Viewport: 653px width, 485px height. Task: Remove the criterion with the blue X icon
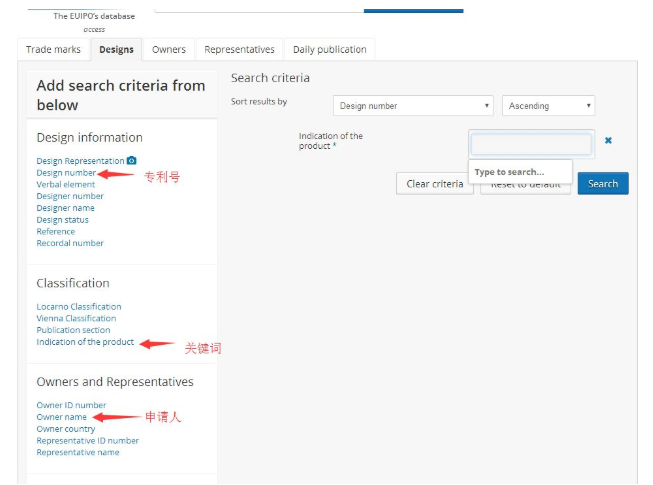(608, 141)
